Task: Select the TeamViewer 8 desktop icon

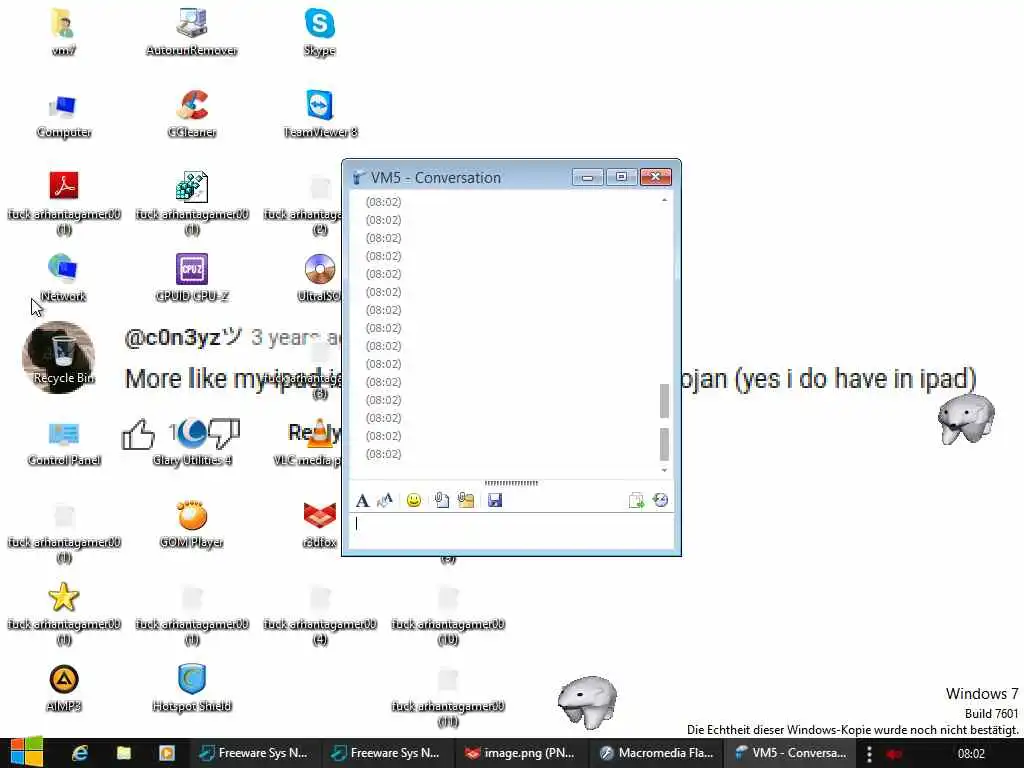Action: (x=319, y=114)
